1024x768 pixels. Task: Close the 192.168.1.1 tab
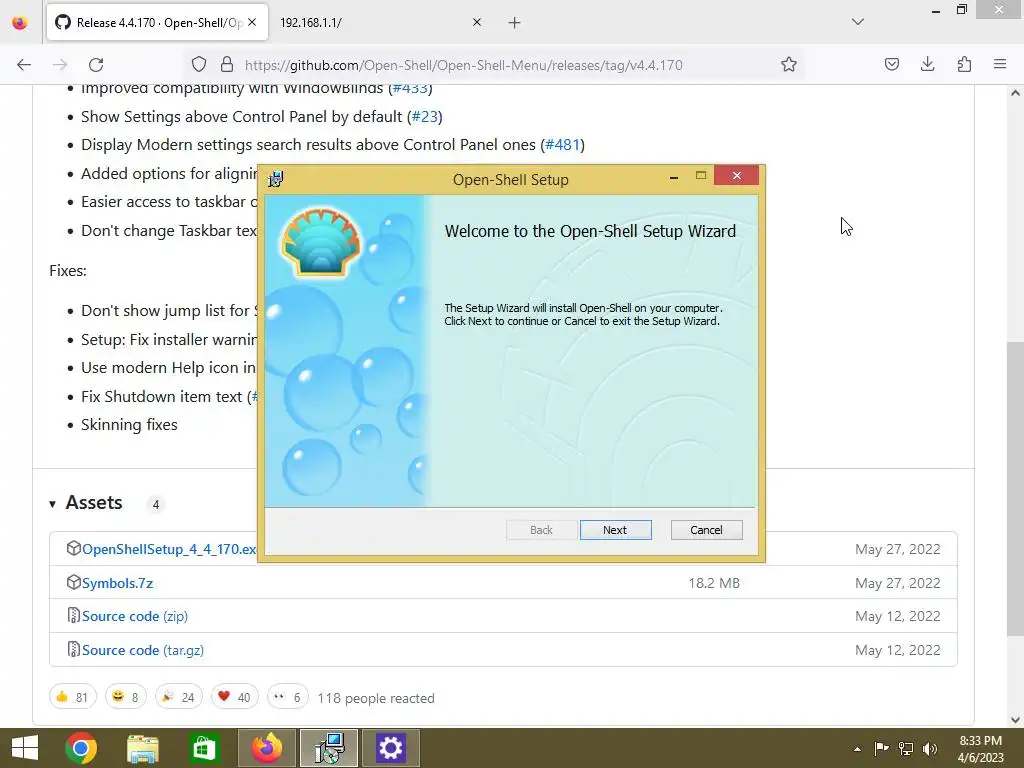477,22
